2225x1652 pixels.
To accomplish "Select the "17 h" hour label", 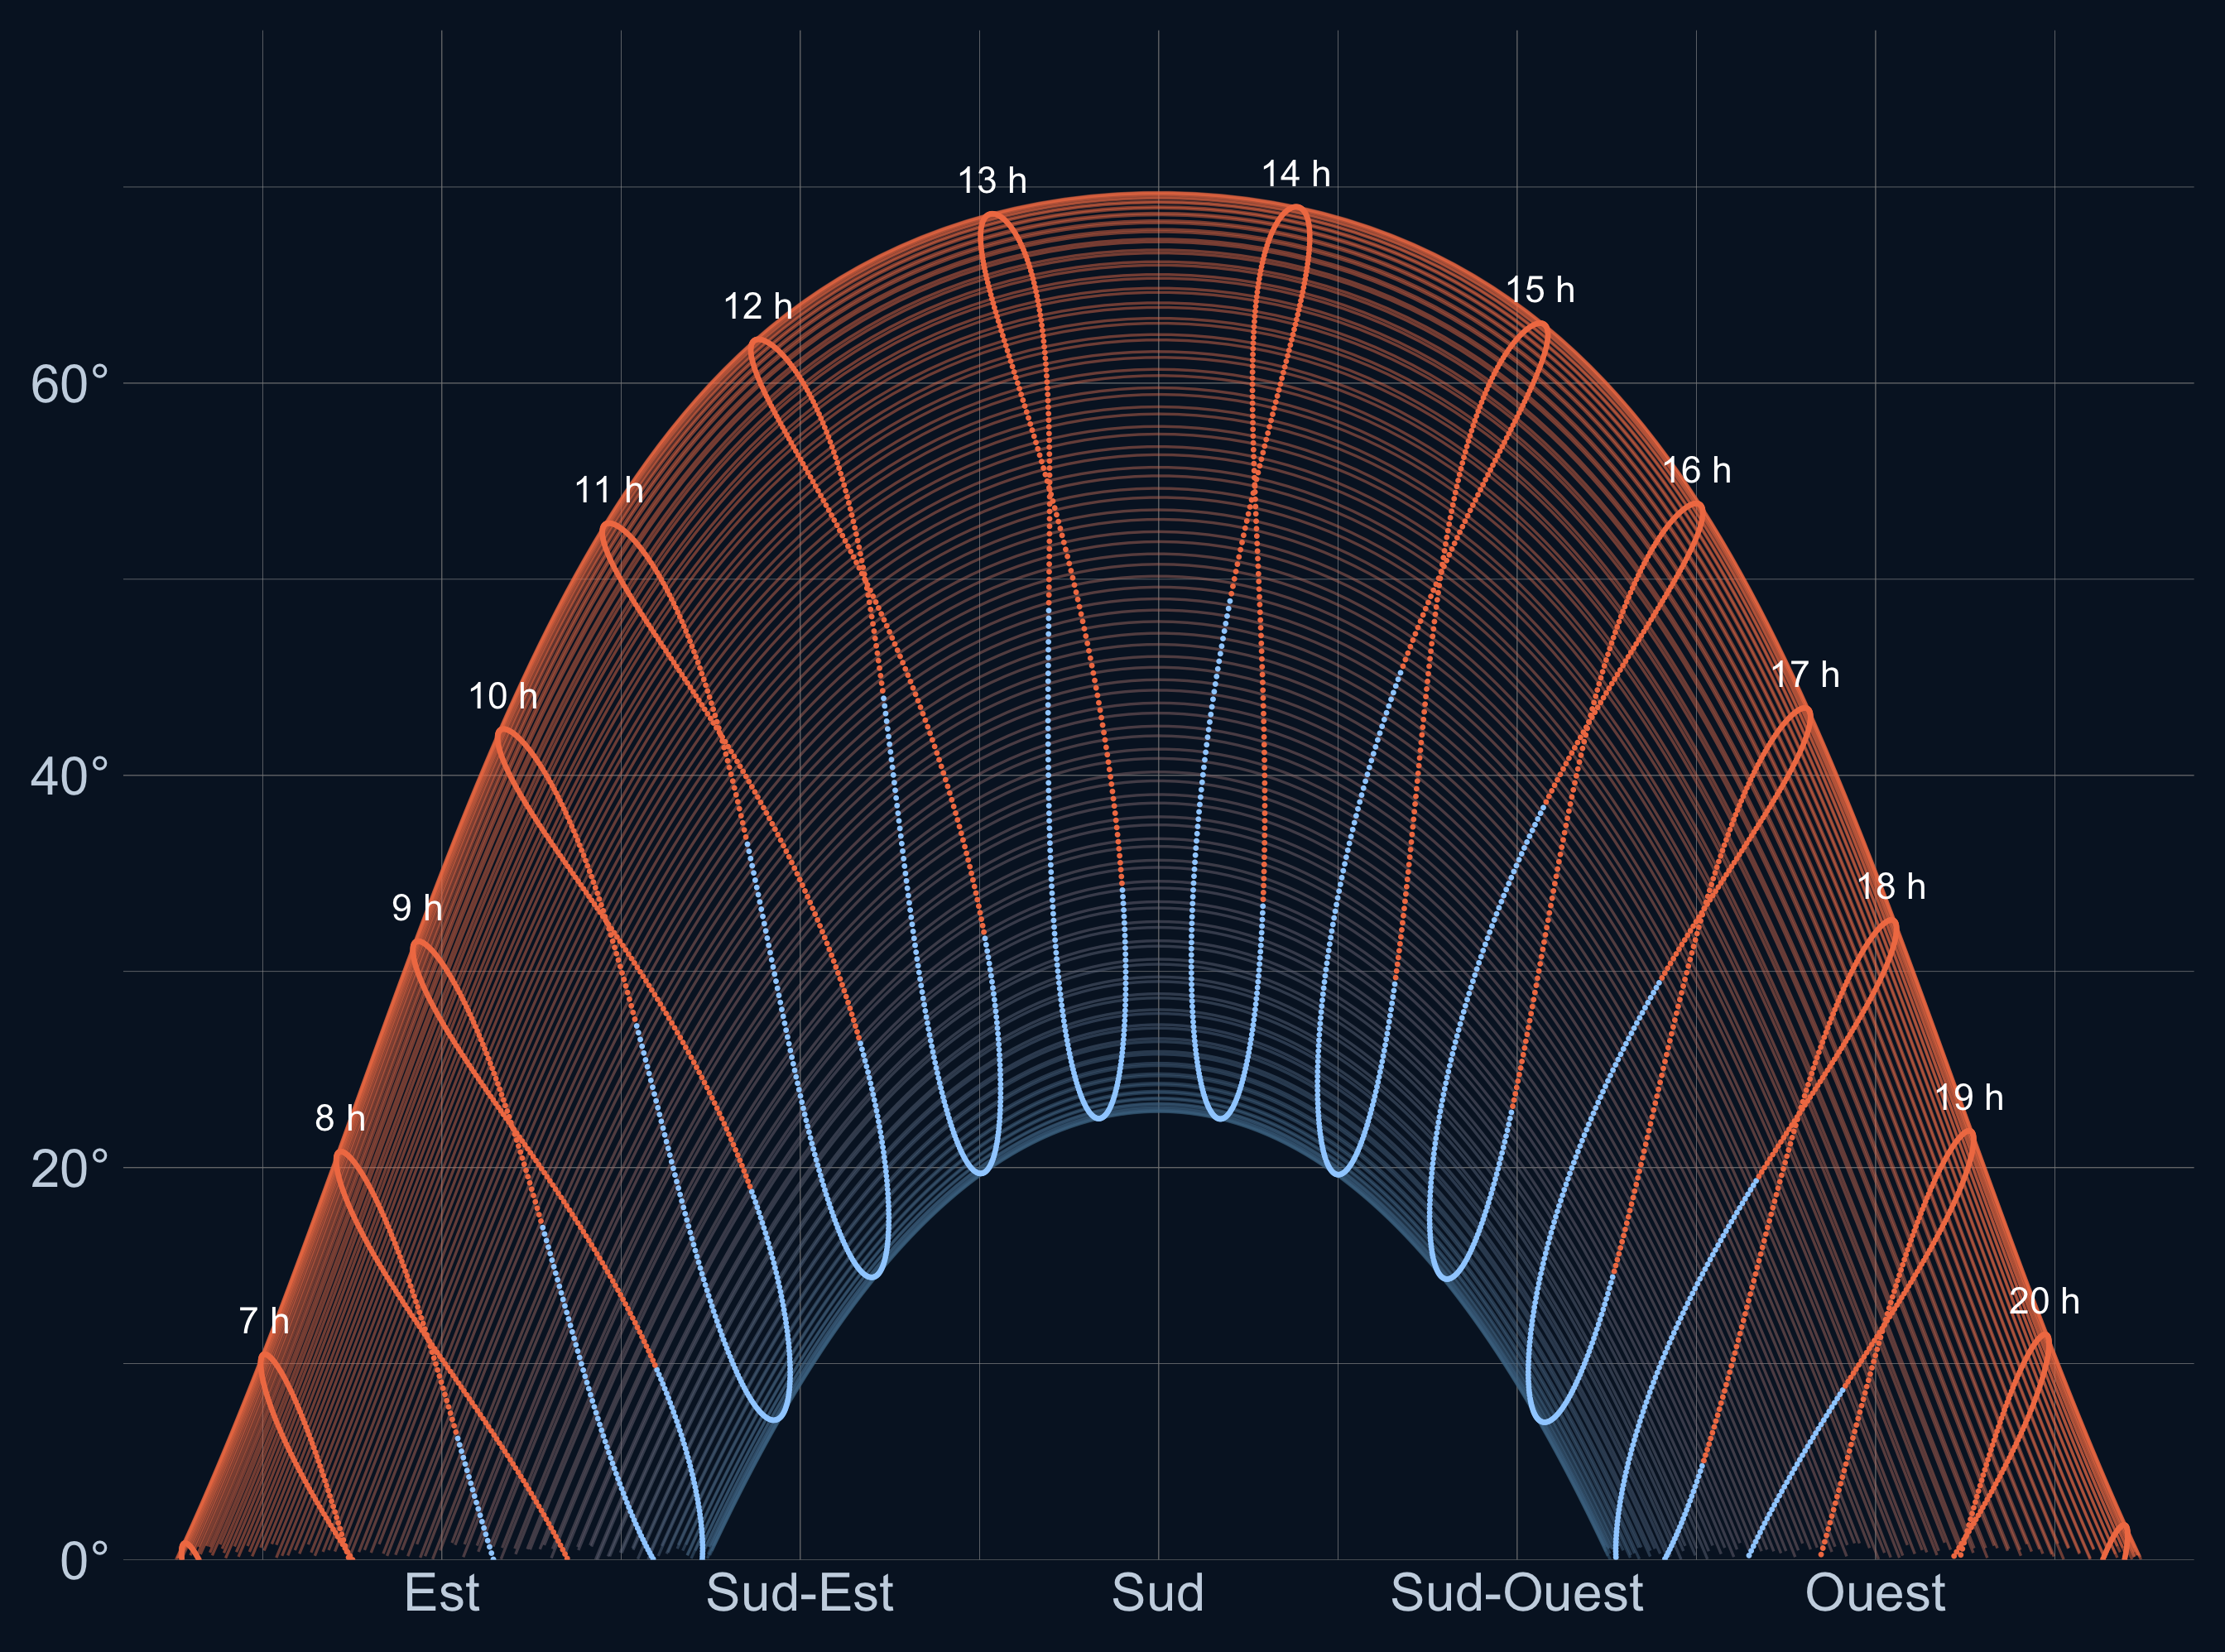I will (x=1805, y=675).
